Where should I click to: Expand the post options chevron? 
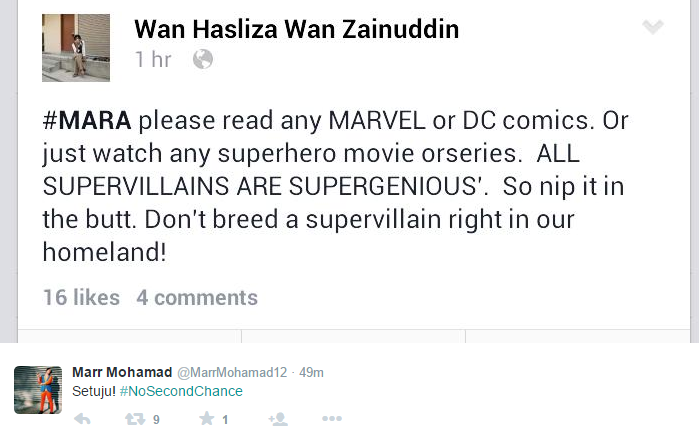tap(652, 27)
